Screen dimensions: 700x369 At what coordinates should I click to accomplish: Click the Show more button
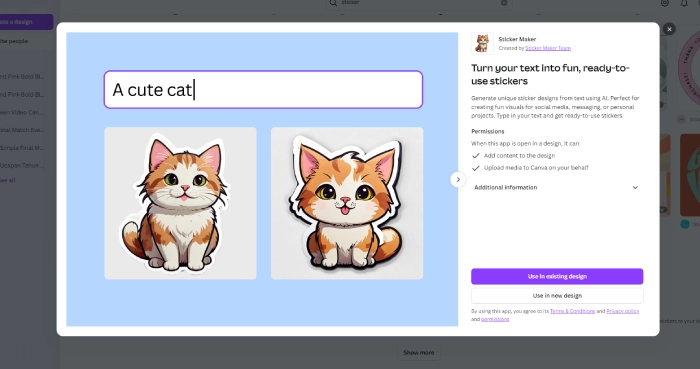pyautogui.click(x=418, y=352)
